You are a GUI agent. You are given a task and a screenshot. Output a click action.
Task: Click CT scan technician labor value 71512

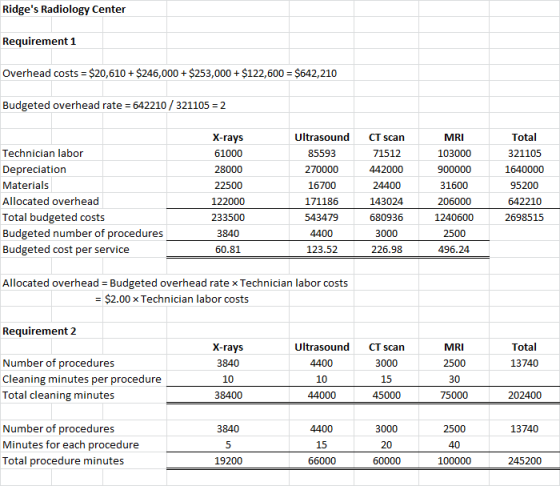tap(387, 154)
